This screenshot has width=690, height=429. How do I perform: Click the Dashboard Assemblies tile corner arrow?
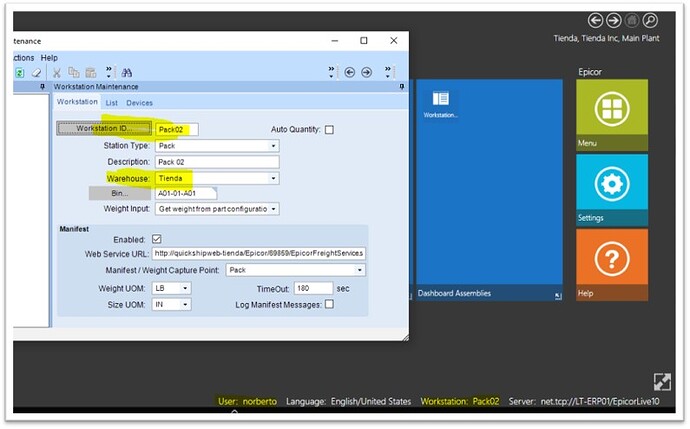tap(558, 297)
